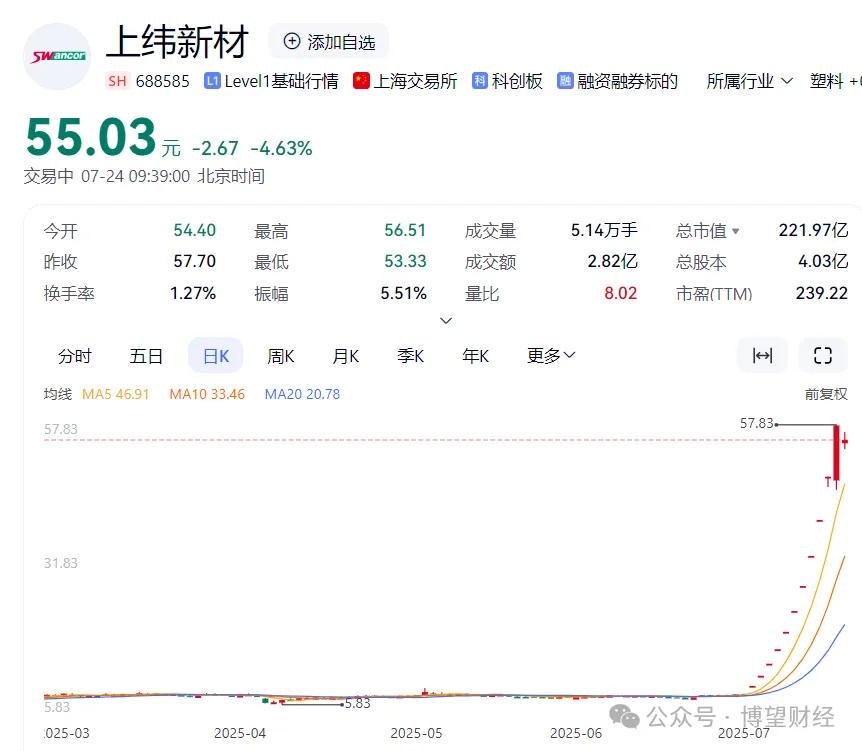Select the 周K tab
This screenshot has width=862, height=751.
click(281, 356)
